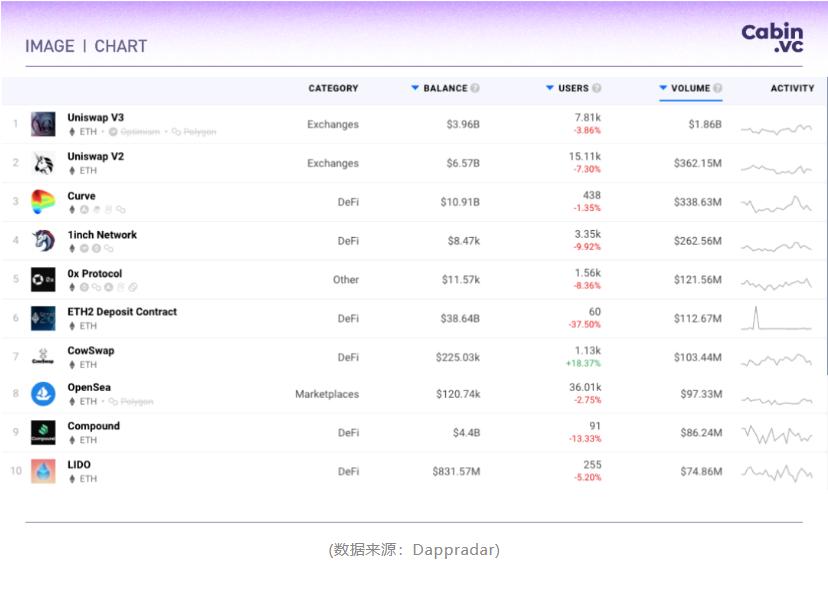The height and width of the screenshot is (591, 828).
Task: Click the OpenSea blue ship icon
Action: [43, 394]
